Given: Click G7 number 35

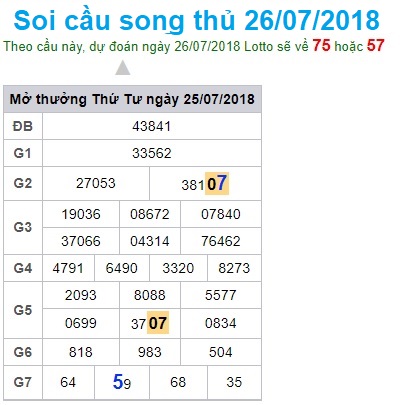Looking at the screenshot, I should point(234,382).
